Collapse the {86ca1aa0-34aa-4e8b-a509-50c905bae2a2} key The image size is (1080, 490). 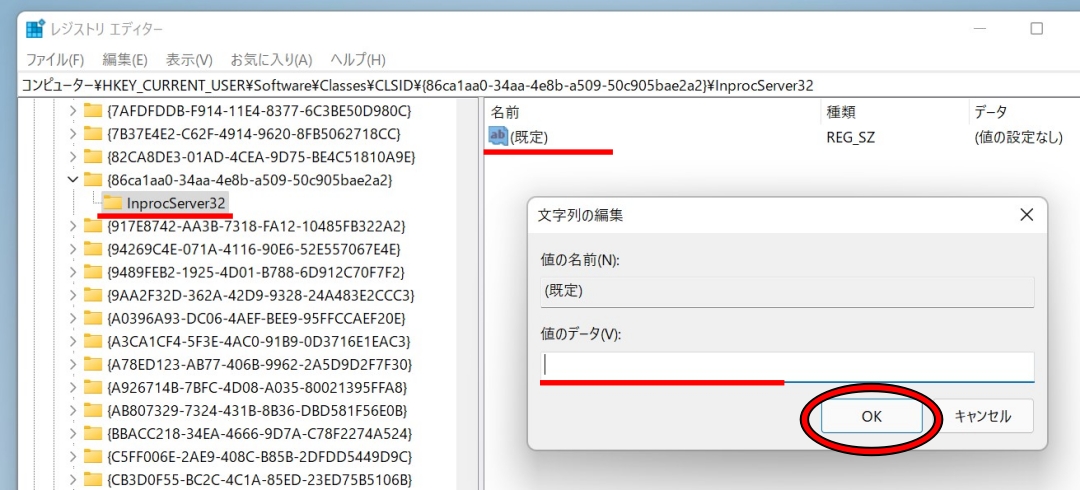click(x=72, y=180)
